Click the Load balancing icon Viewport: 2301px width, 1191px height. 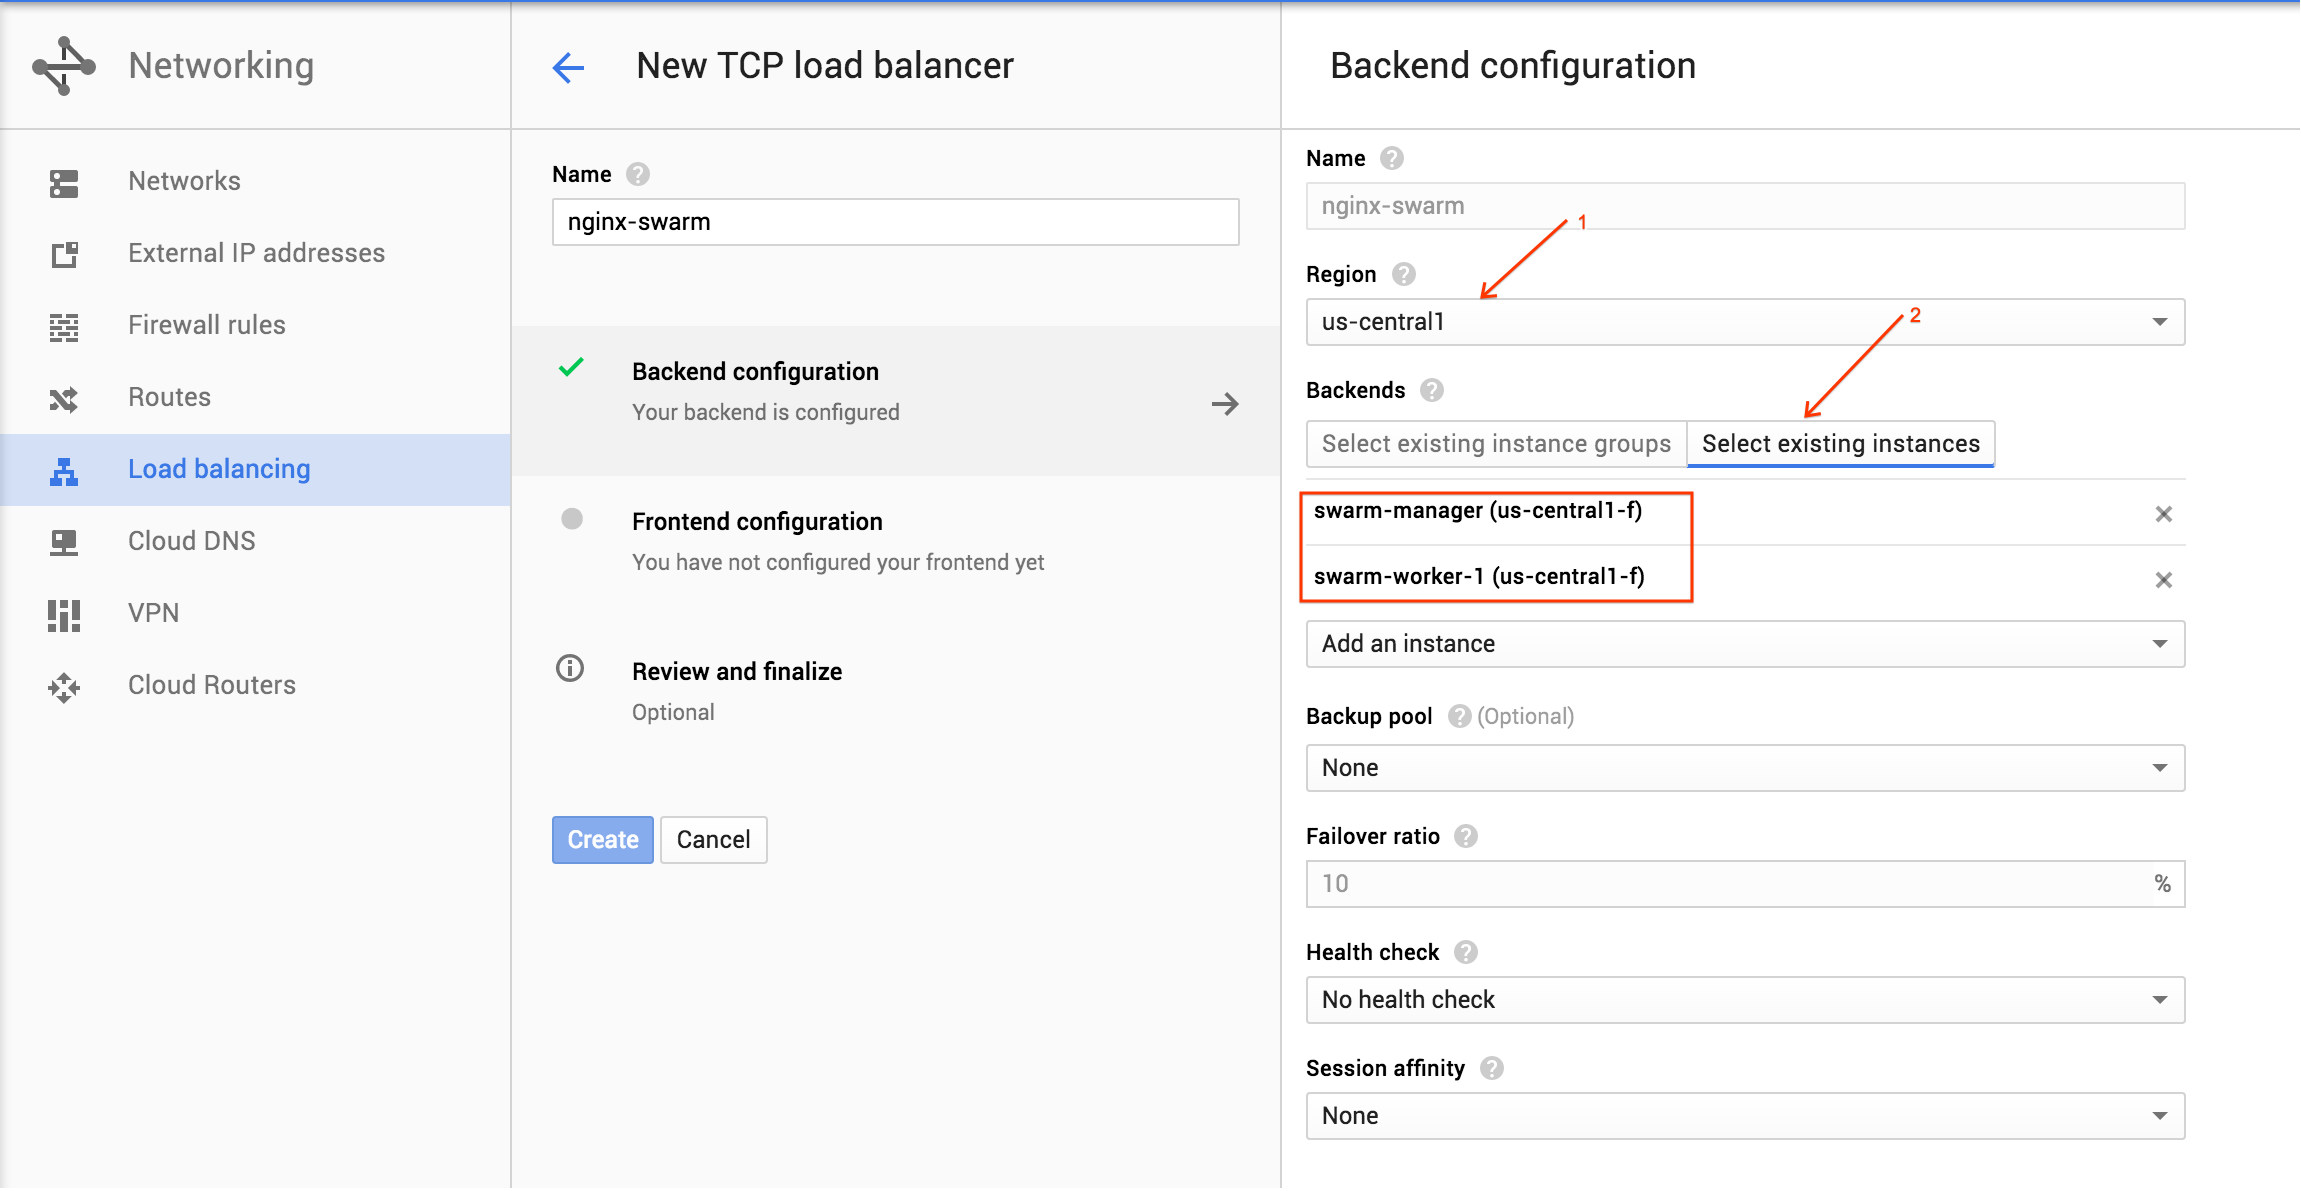coord(64,471)
